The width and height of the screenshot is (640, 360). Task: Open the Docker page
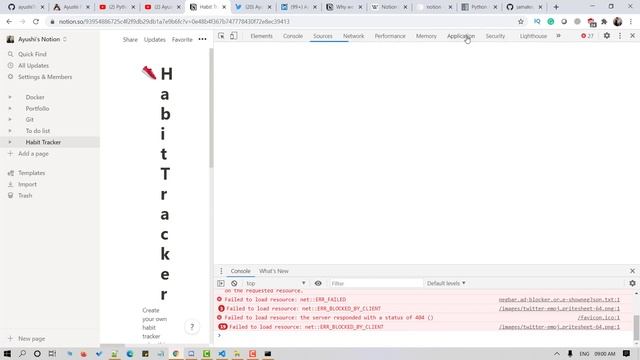(35, 97)
